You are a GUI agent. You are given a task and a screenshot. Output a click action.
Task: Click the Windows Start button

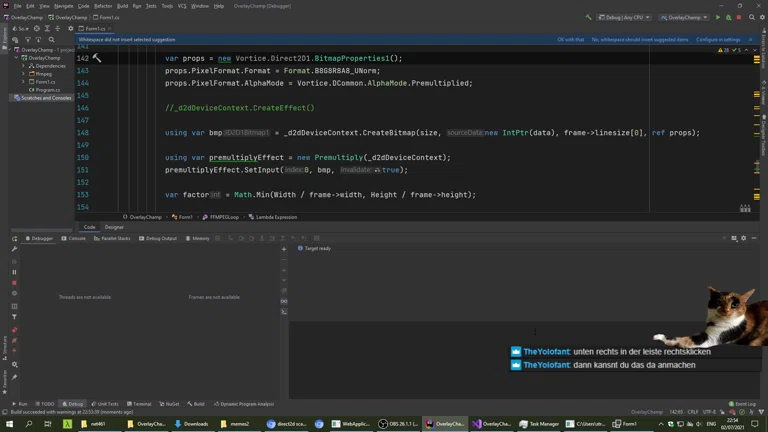click(9, 424)
